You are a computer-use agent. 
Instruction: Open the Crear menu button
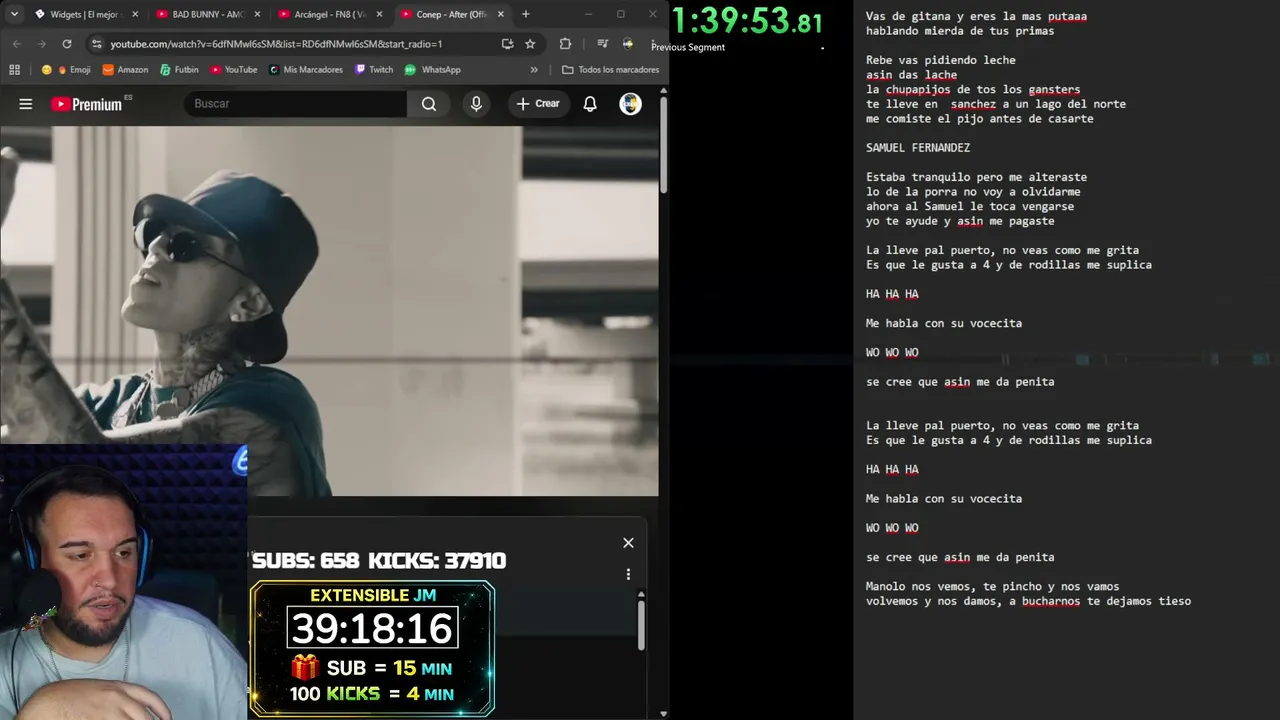pos(538,104)
